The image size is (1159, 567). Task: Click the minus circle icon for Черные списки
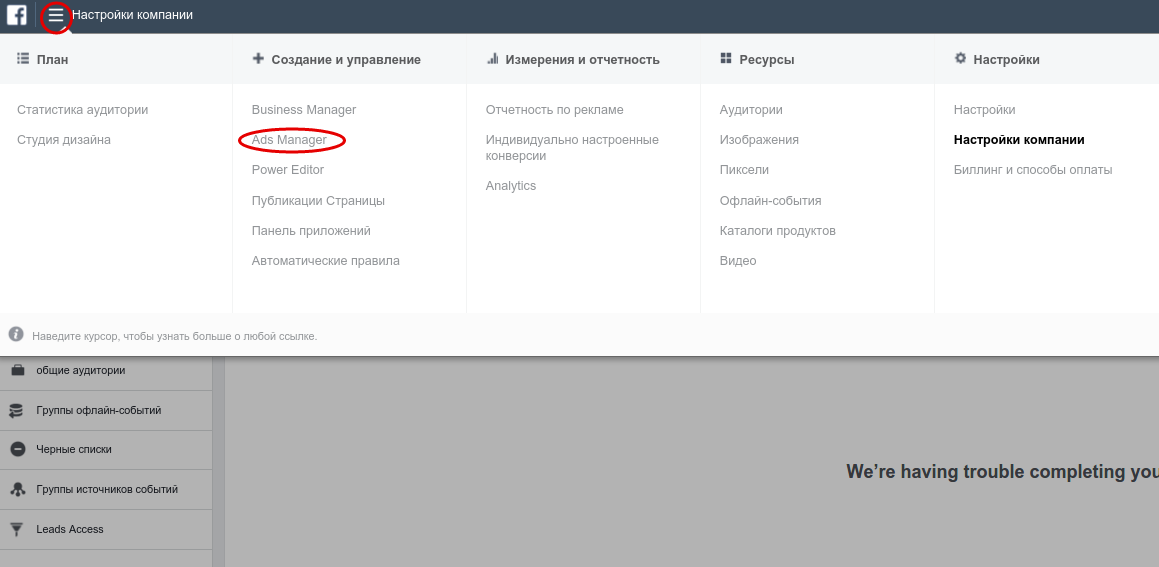18,449
